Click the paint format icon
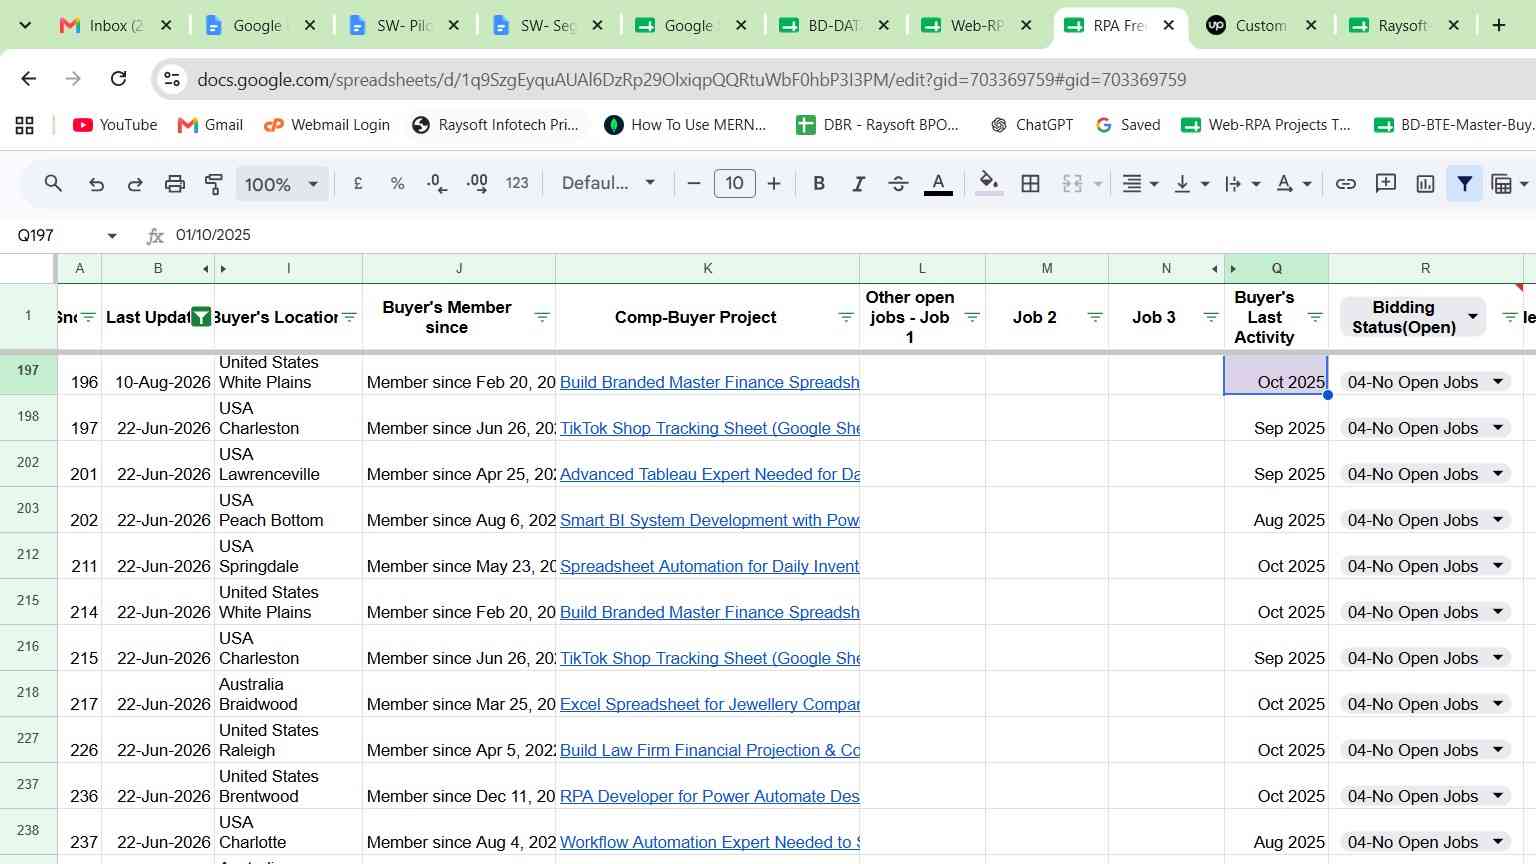The width and height of the screenshot is (1536, 864). click(x=214, y=184)
